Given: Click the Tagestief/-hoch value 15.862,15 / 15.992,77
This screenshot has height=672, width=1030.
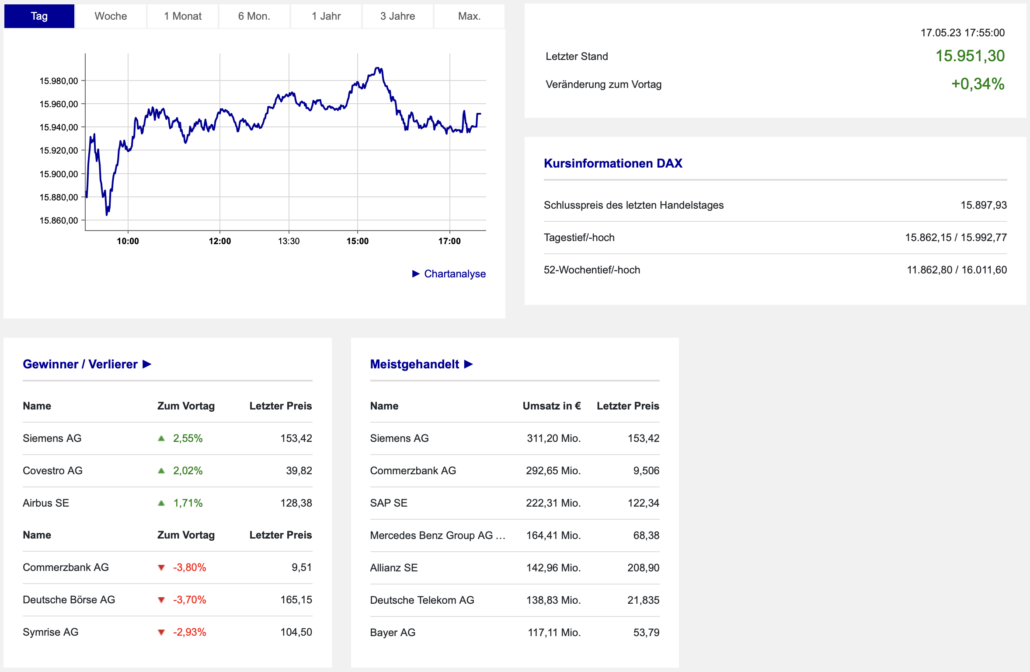Looking at the screenshot, I should pos(956,237).
